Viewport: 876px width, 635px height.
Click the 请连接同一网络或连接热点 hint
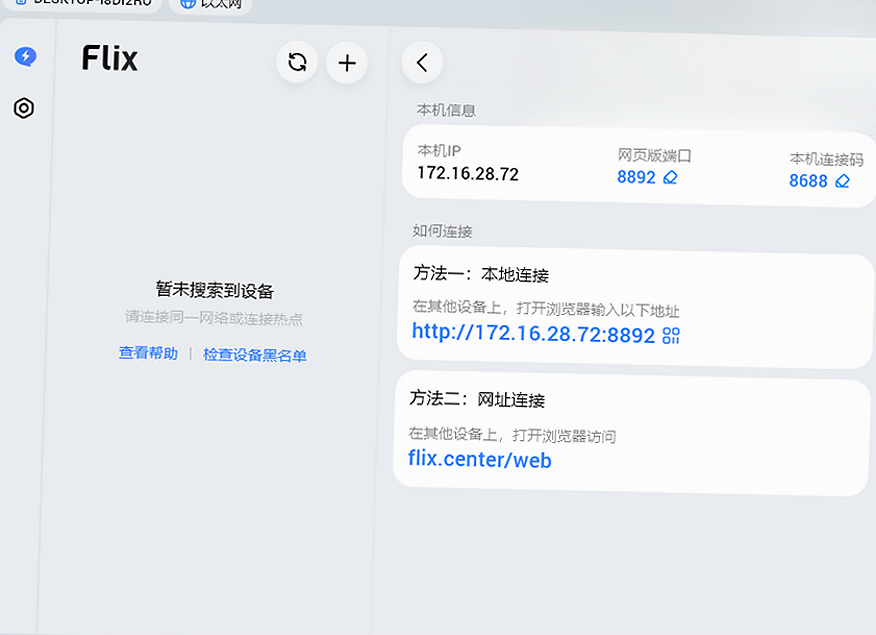pos(214,318)
